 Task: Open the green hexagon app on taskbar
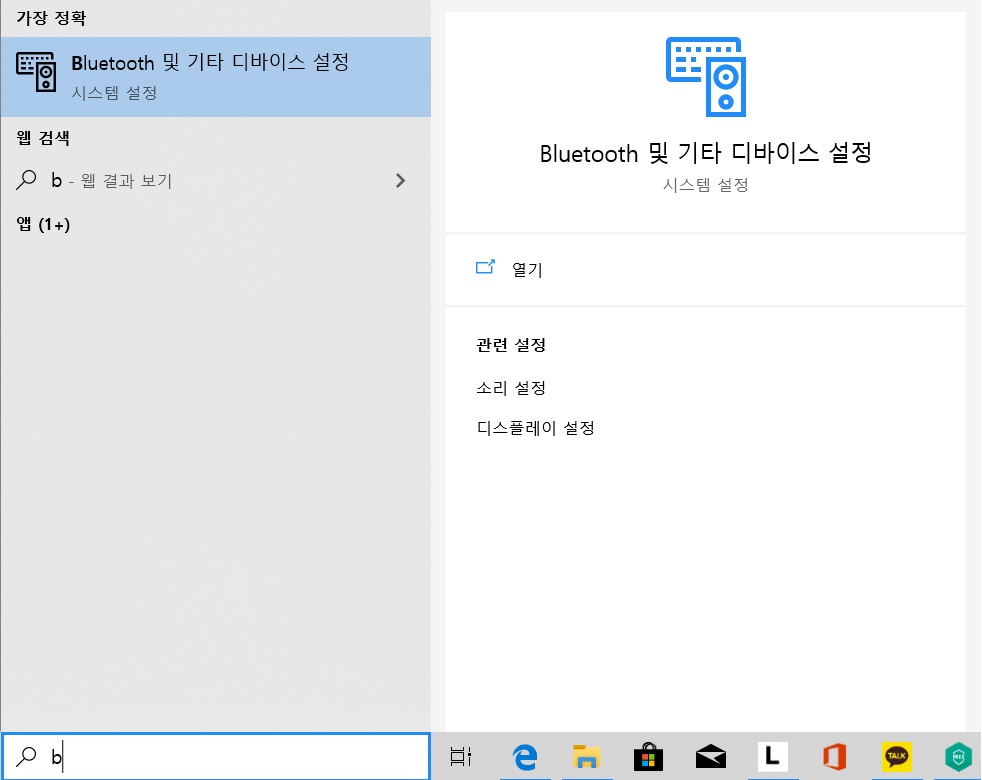coord(958,757)
